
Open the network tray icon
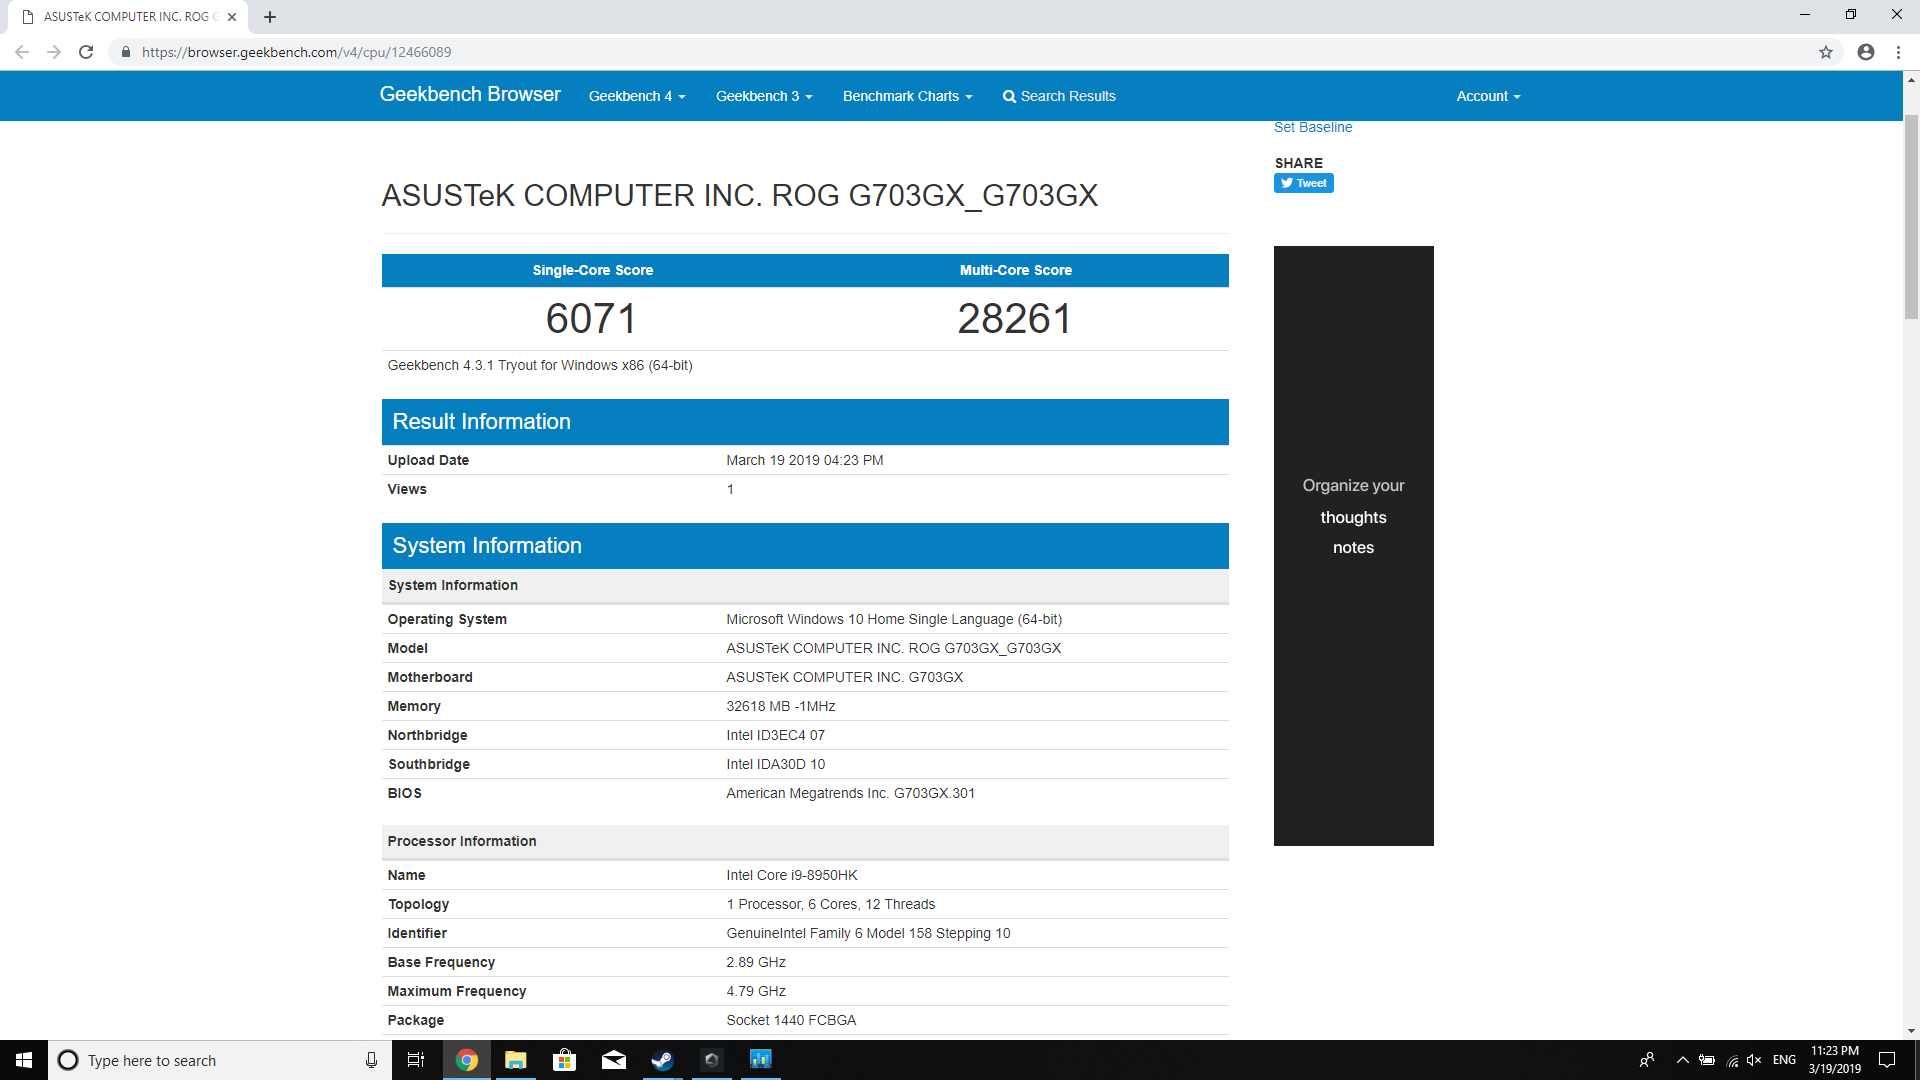pyautogui.click(x=1732, y=1060)
